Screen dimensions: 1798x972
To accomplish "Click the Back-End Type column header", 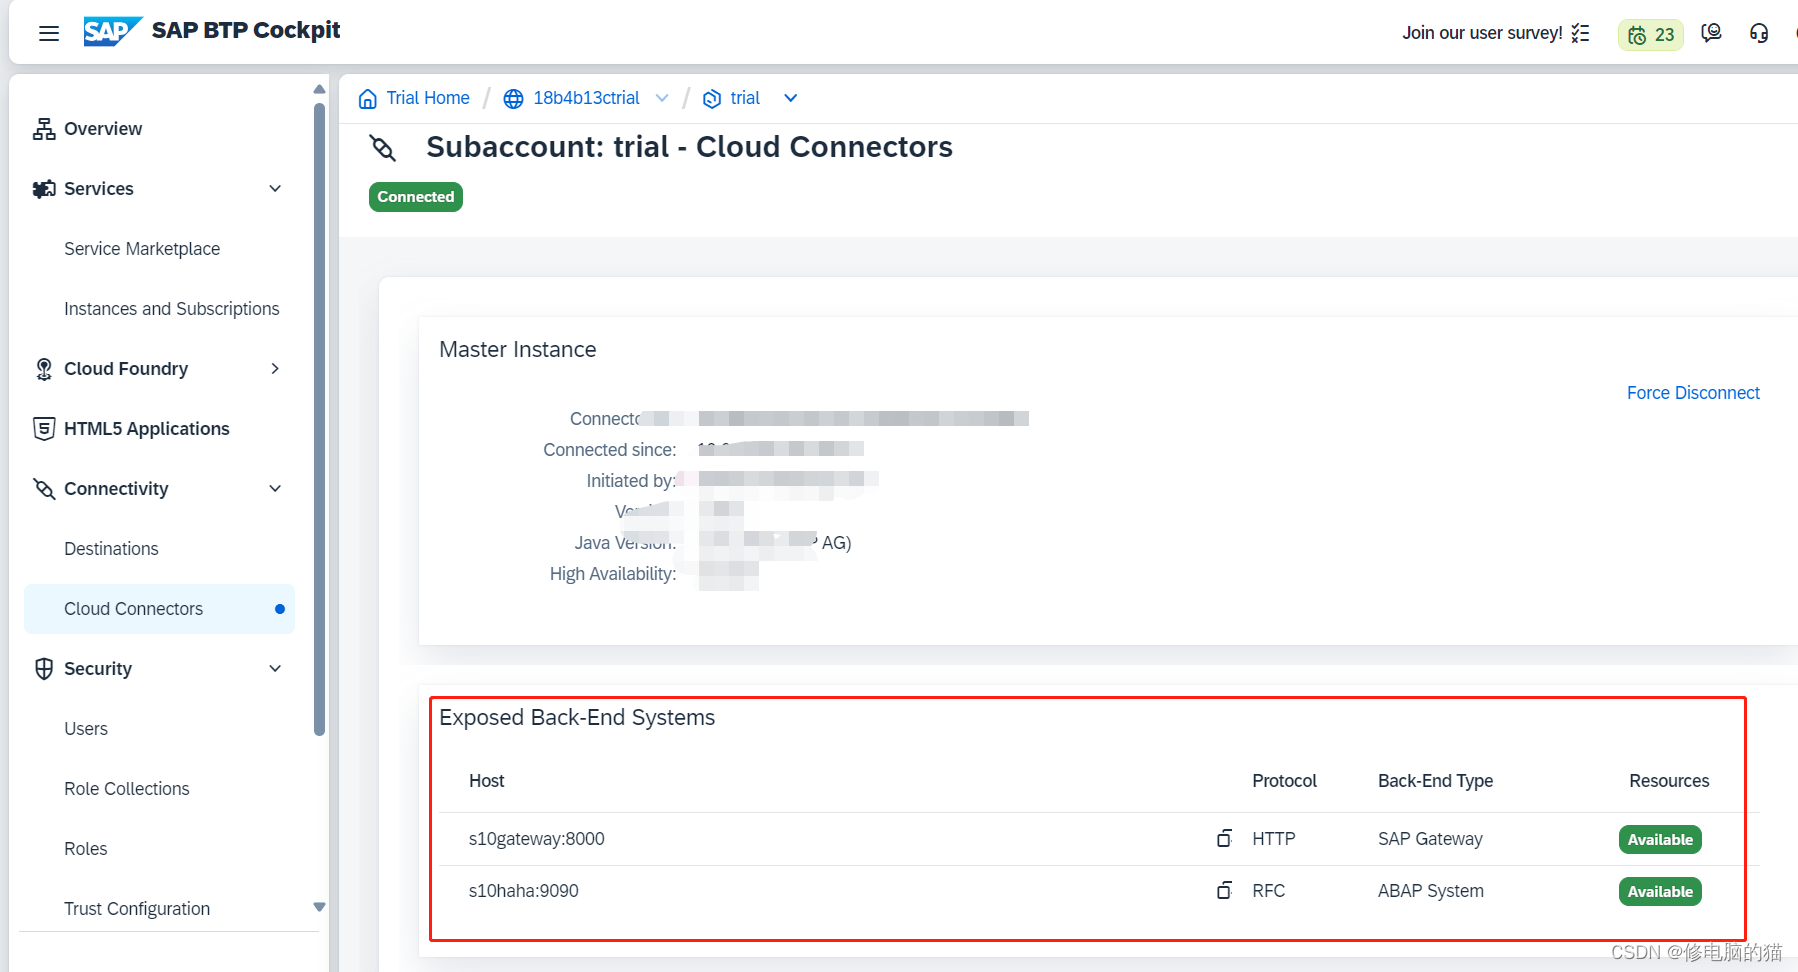I will pyautogui.click(x=1435, y=781).
